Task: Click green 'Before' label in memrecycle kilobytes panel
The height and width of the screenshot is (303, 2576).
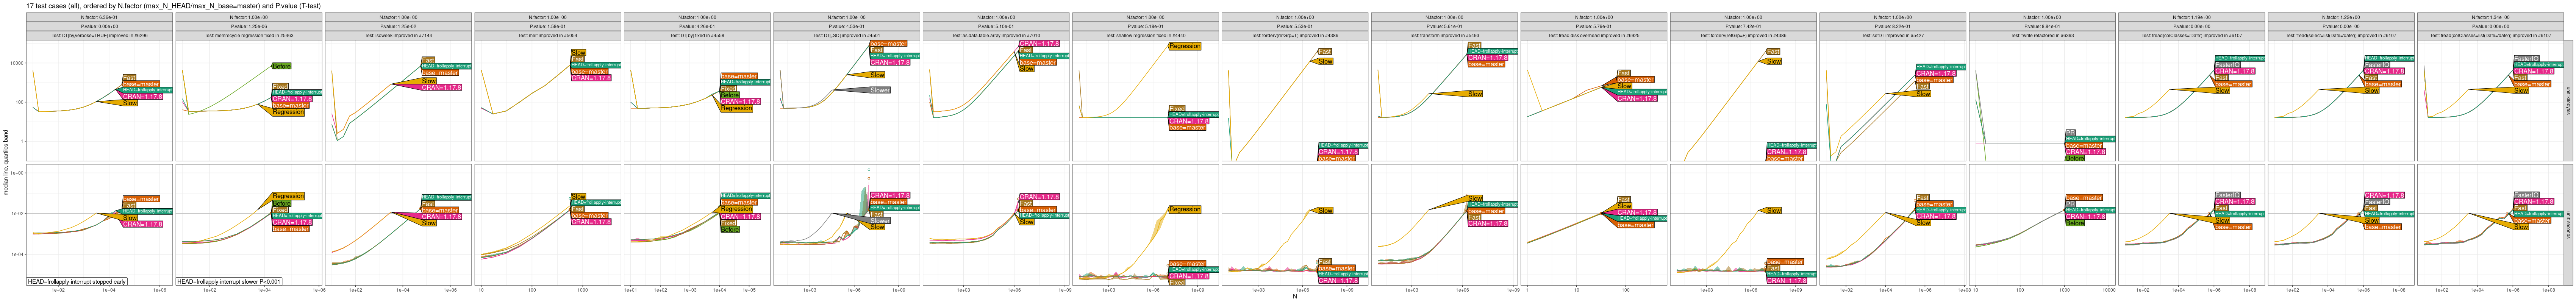Action: pos(281,66)
